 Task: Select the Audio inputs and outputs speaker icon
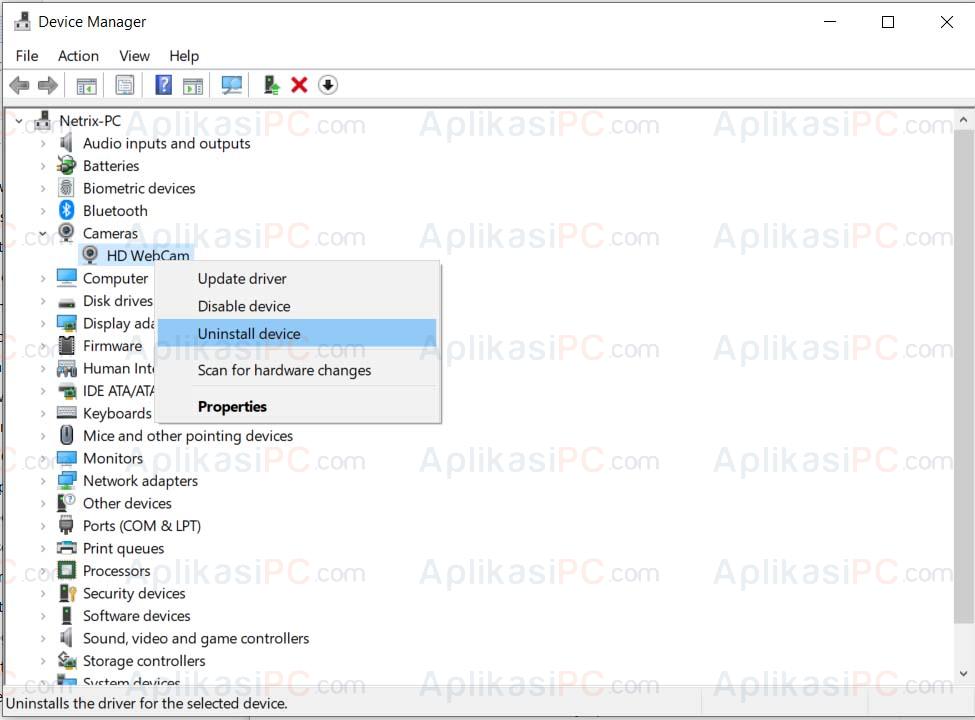pyautogui.click(x=66, y=143)
